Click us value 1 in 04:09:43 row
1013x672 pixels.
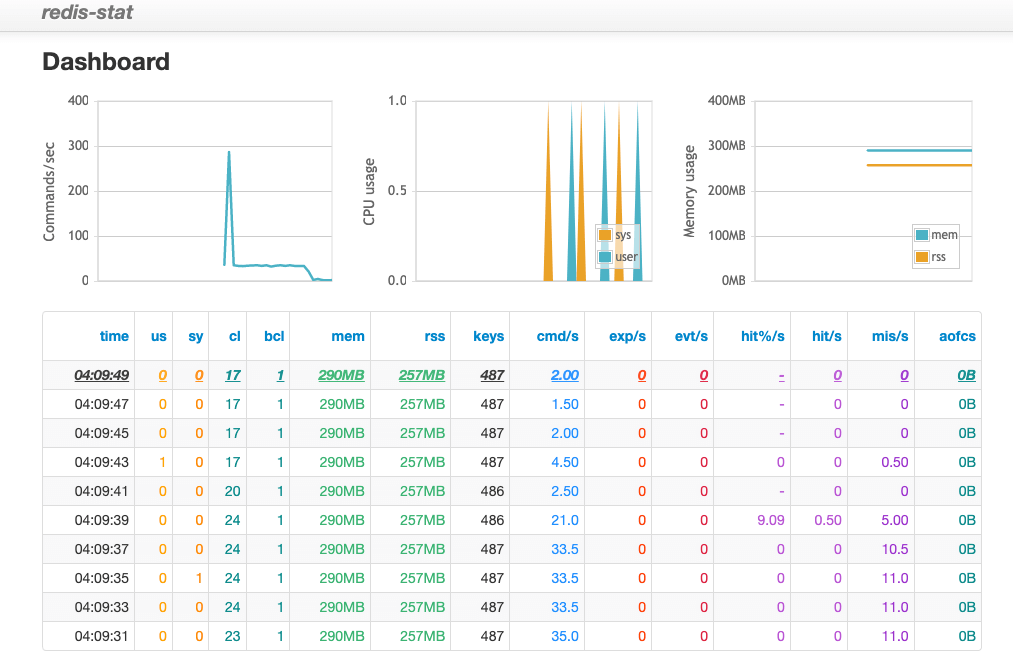(x=163, y=463)
